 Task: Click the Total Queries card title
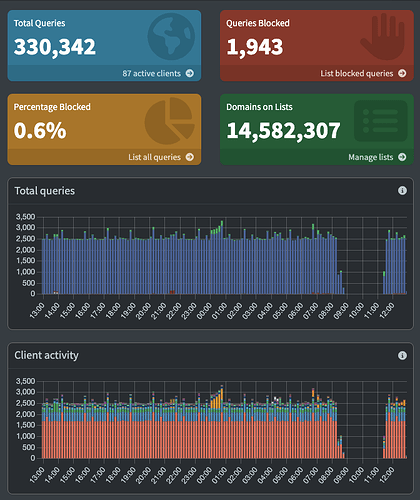[x=39, y=23]
